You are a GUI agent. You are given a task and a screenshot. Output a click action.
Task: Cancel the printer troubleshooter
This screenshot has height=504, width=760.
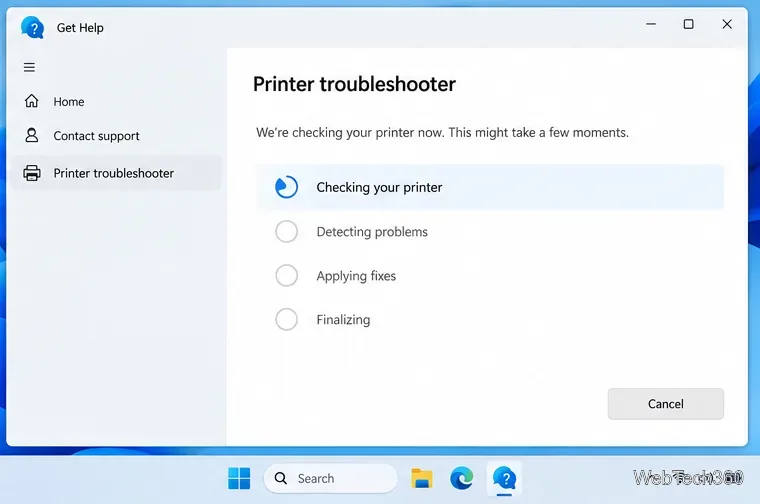coord(665,404)
